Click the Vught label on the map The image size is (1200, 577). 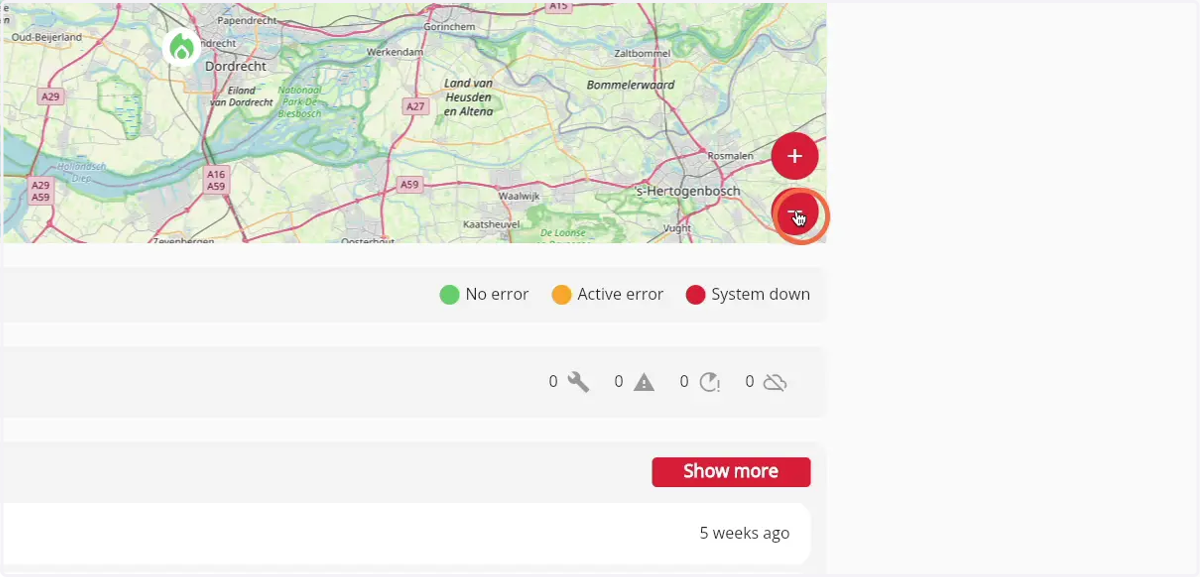tap(677, 228)
